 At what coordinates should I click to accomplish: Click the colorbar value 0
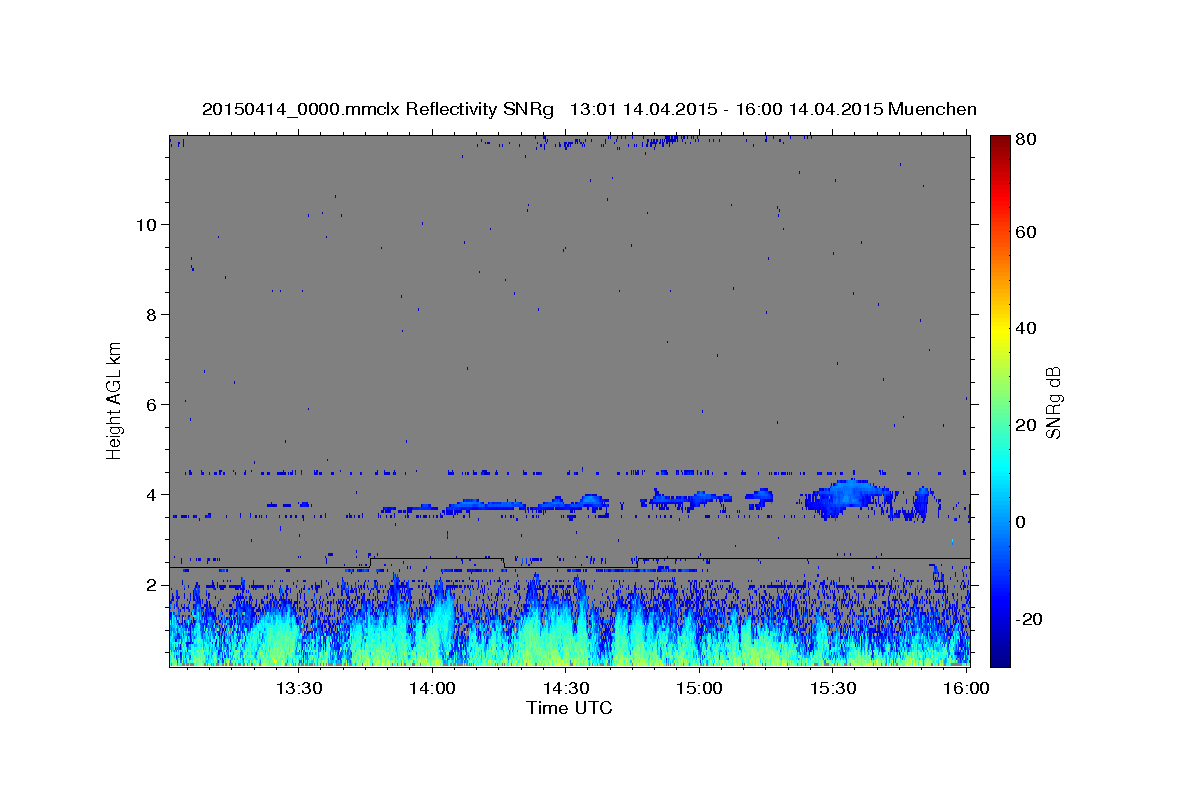(1022, 522)
